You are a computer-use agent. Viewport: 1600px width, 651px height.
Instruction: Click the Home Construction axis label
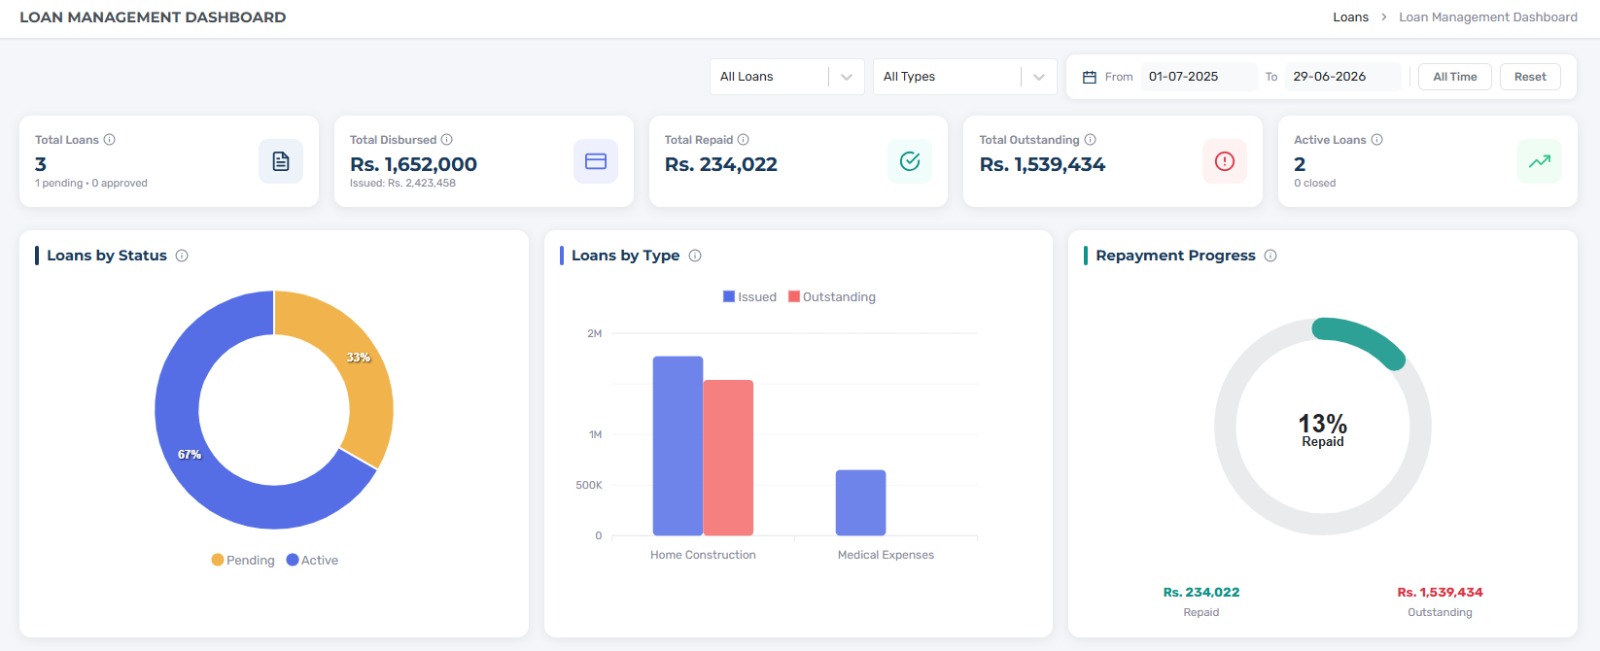click(x=703, y=555)
